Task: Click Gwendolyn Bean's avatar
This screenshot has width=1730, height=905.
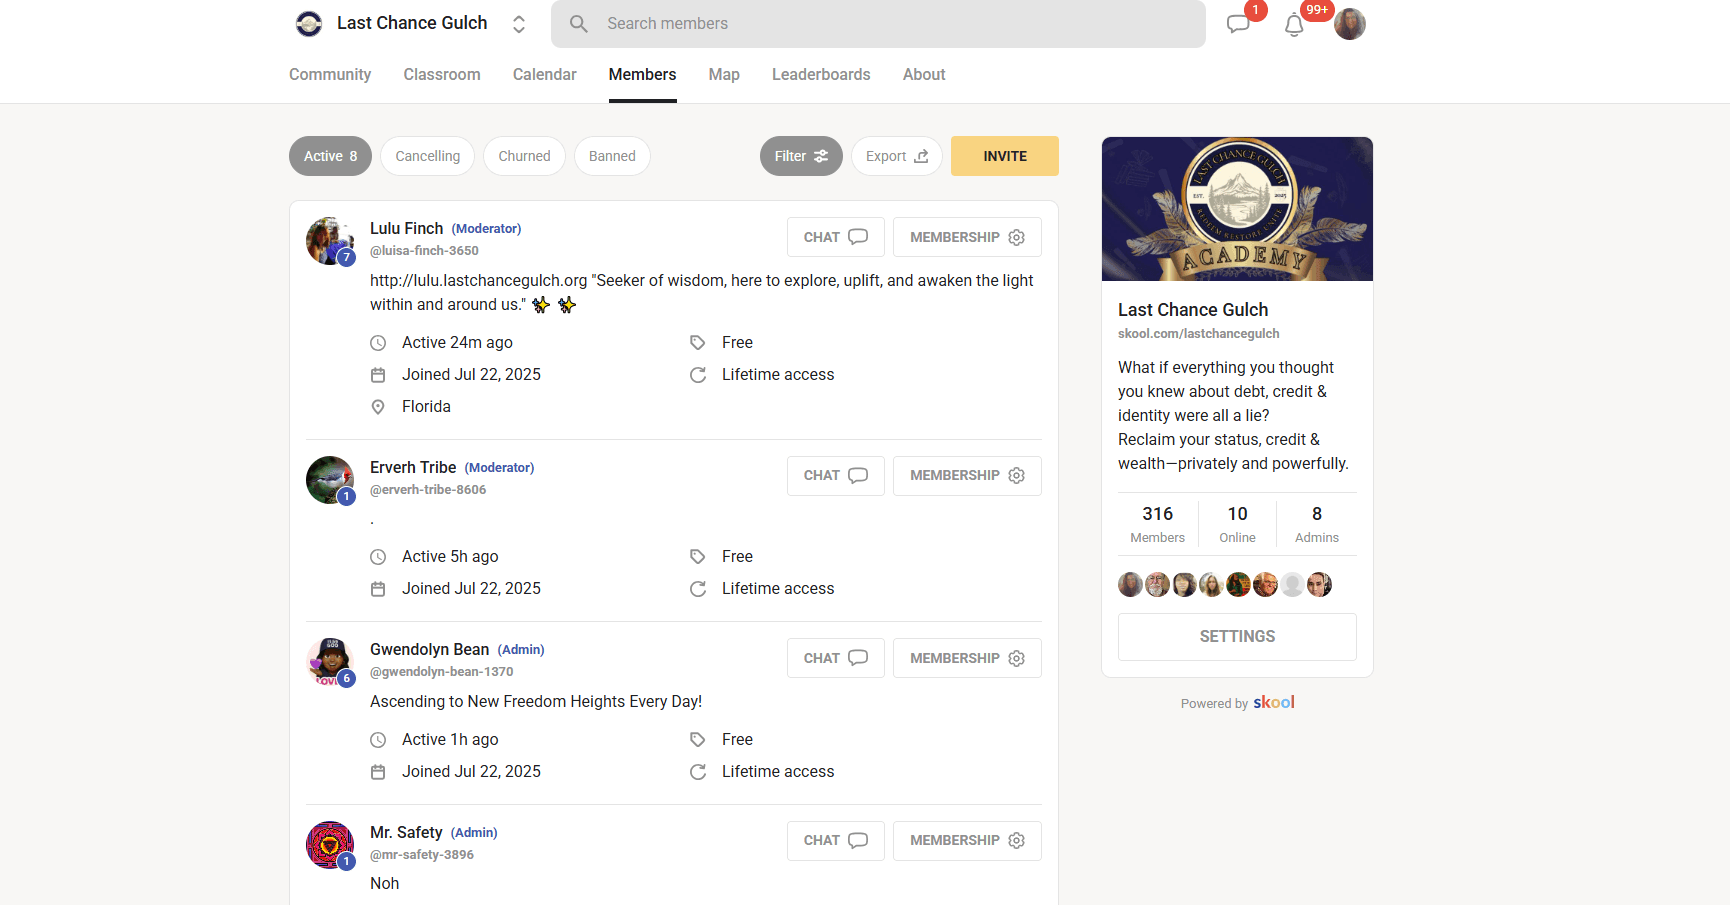Action: (x=329, y=662)
